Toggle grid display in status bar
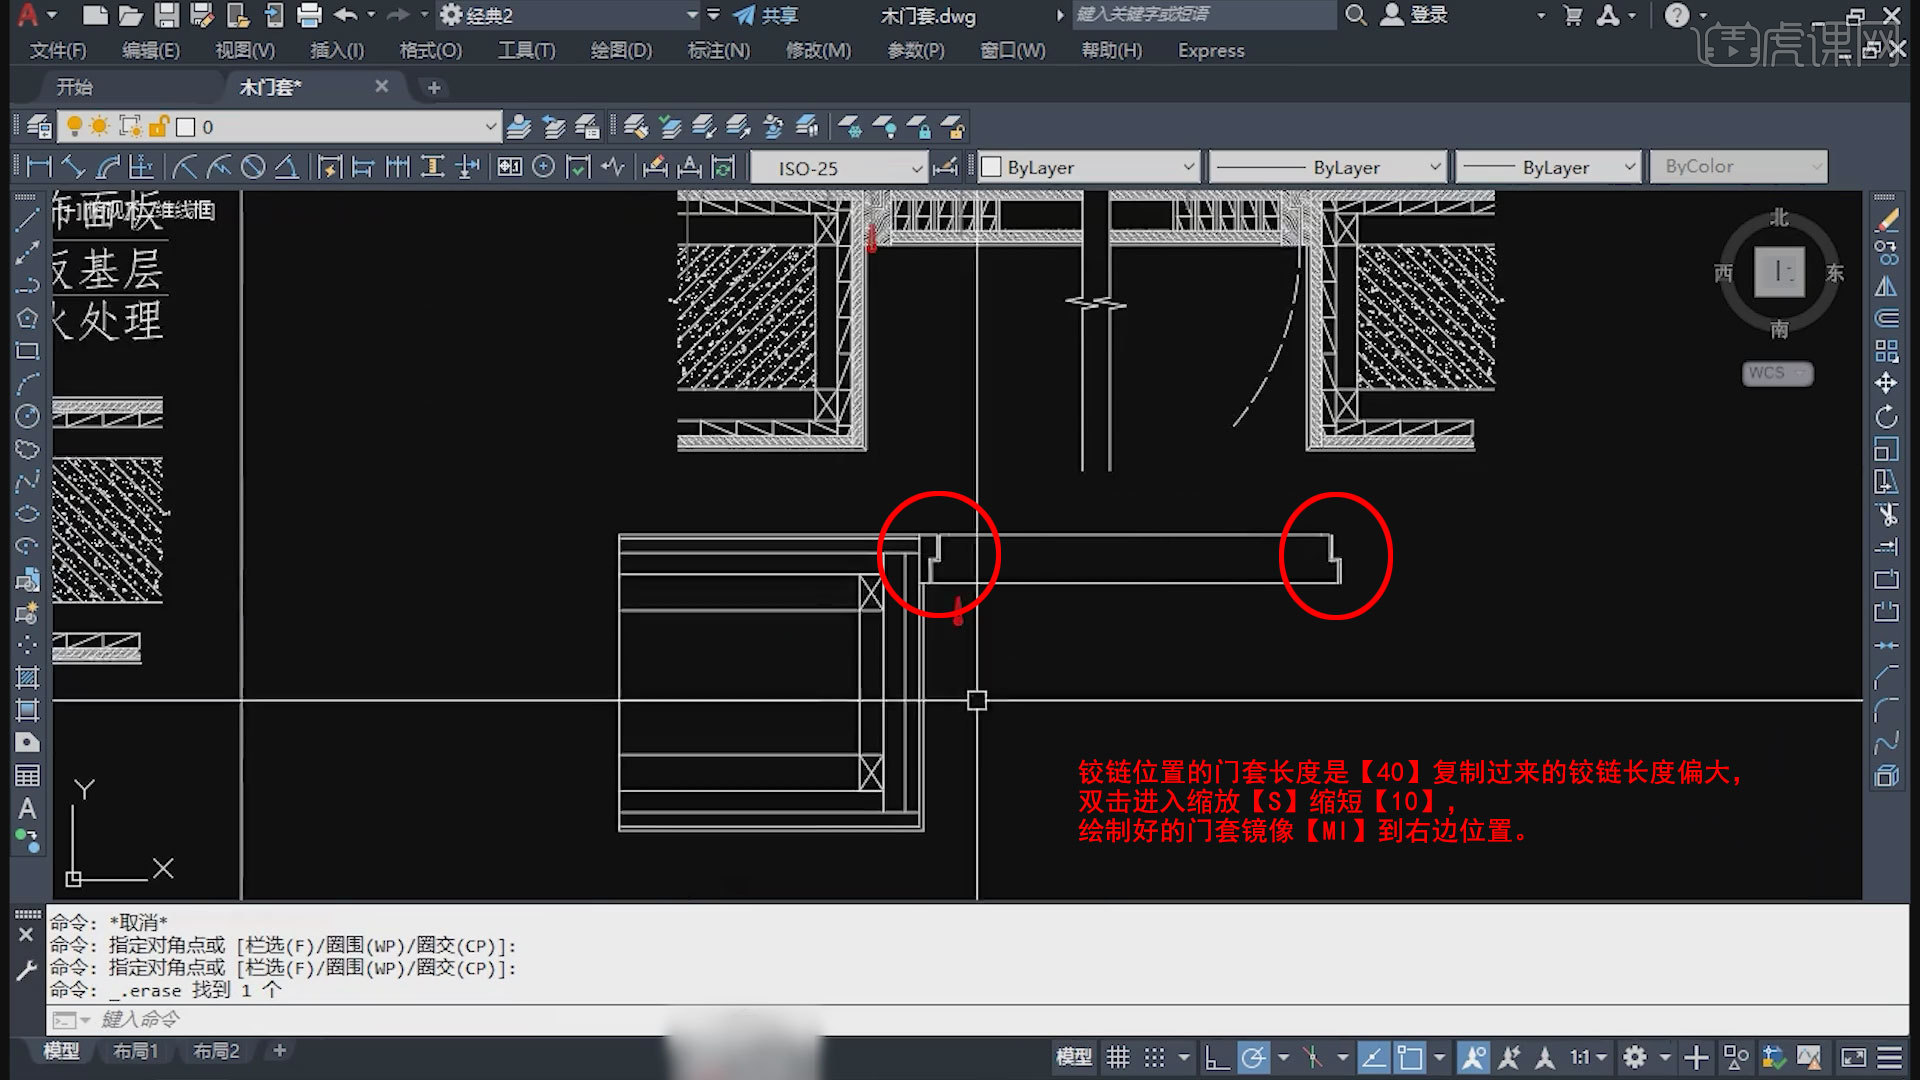Screen dimensions: 1920x1080 1117,1057
